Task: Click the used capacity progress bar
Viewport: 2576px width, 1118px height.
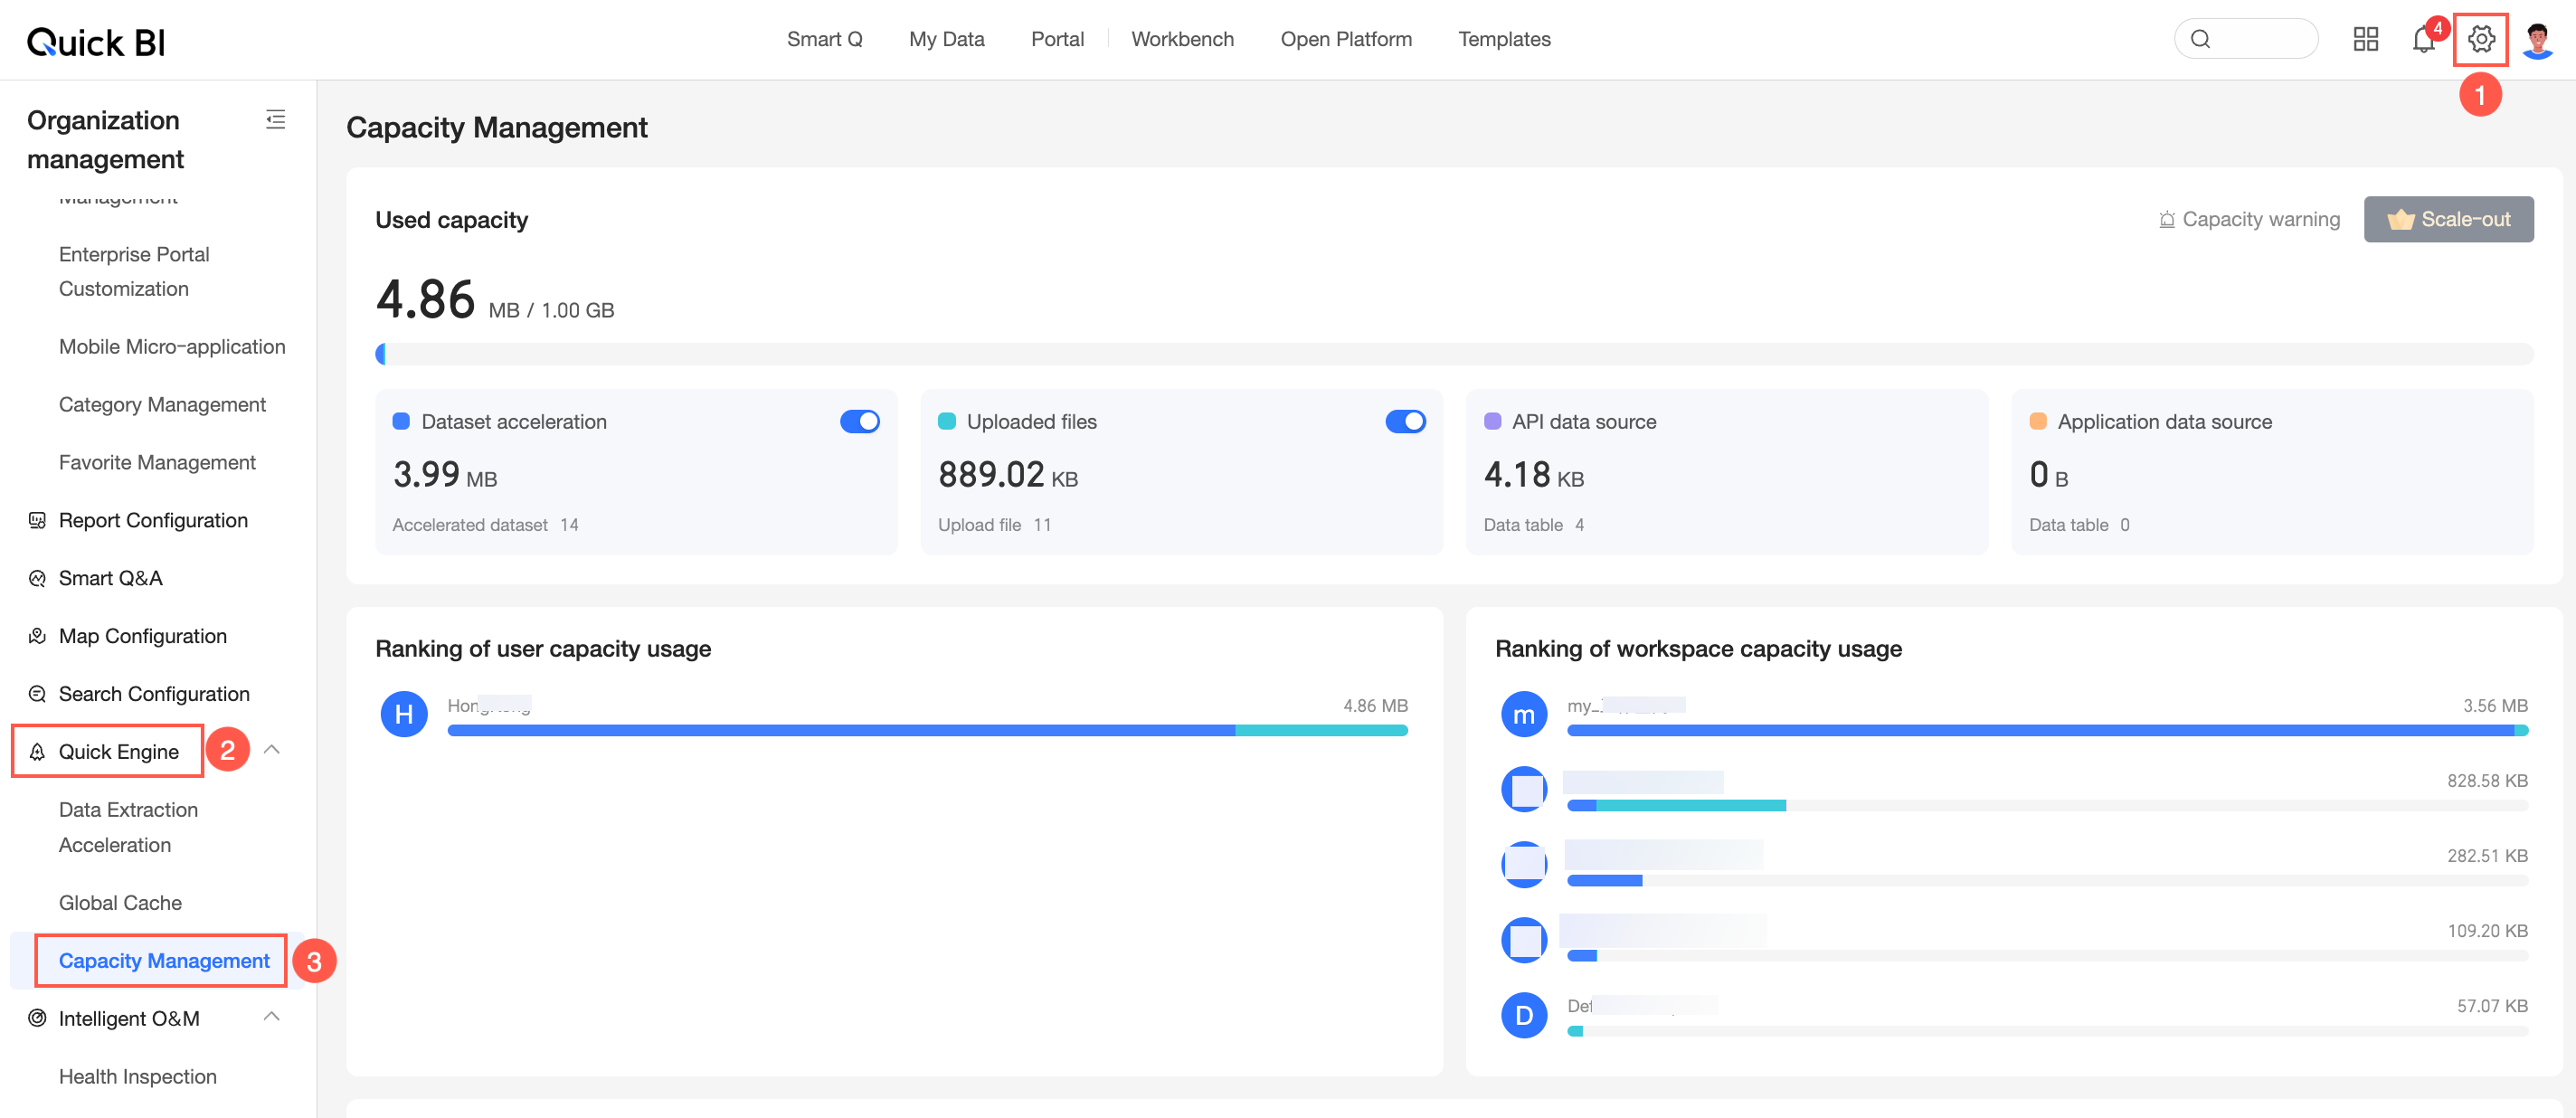Action: [1454, 354]
